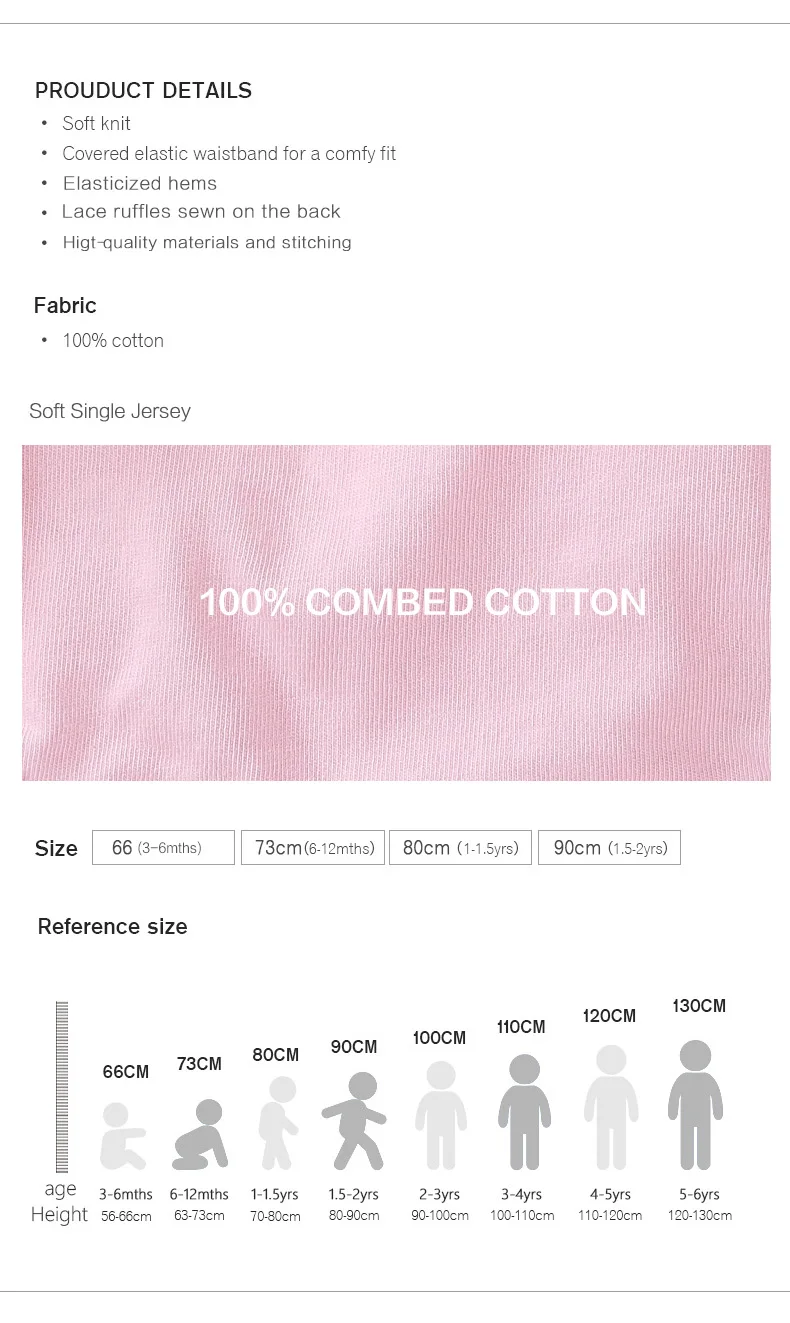Image resolution: width=790 pixels, height=1323 pixels.
Task: Pick the 80cm (1-1.5yrs) size box
Action: pos(460,848)
